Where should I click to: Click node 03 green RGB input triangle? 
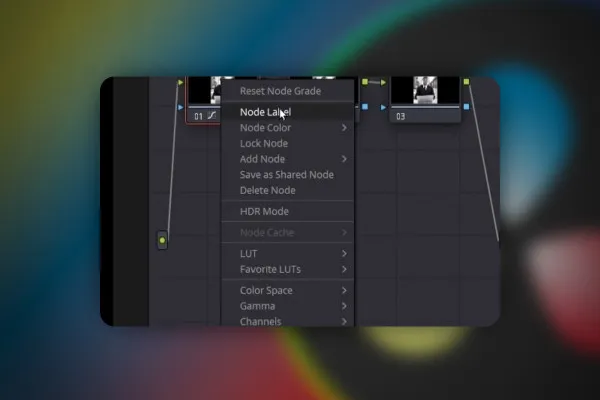(x=383, y=82)
